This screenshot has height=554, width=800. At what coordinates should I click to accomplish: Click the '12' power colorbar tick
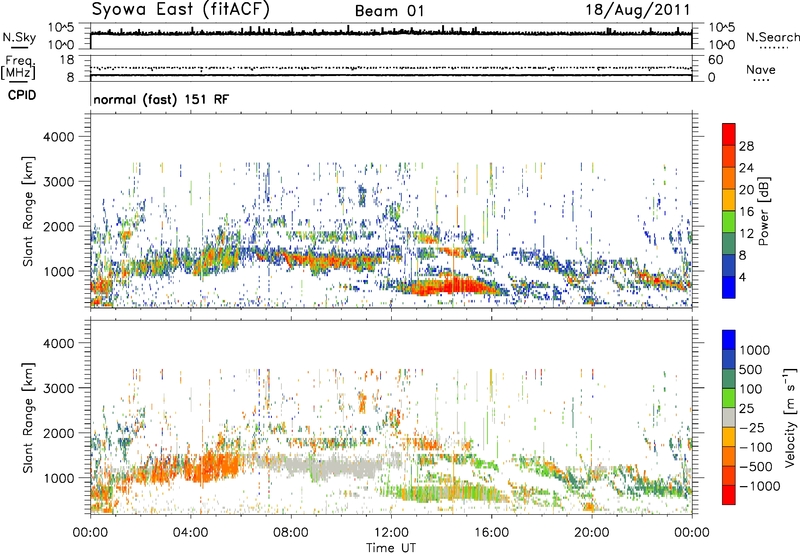(746, 234)
